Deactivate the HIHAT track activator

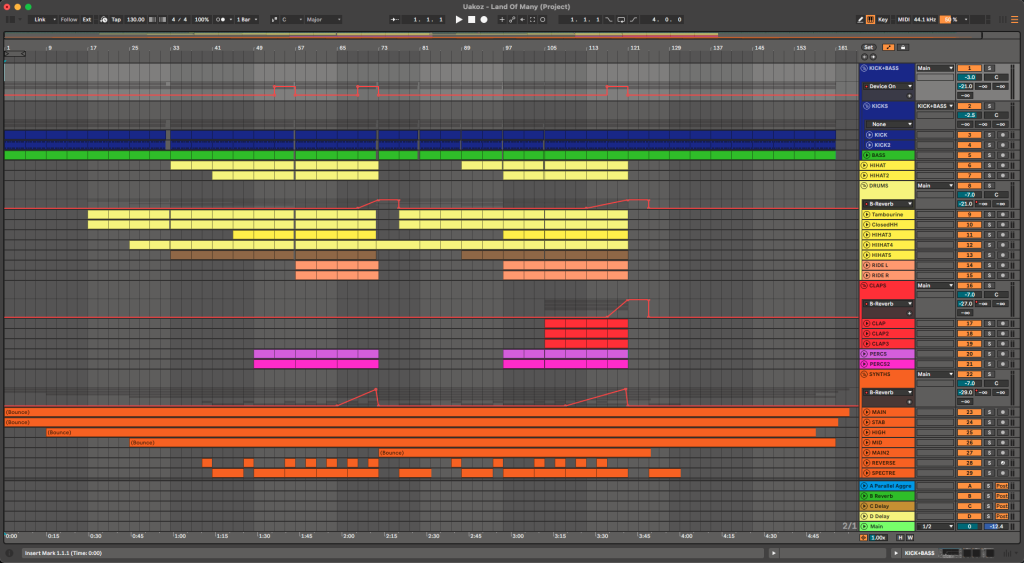pos(969,166)
